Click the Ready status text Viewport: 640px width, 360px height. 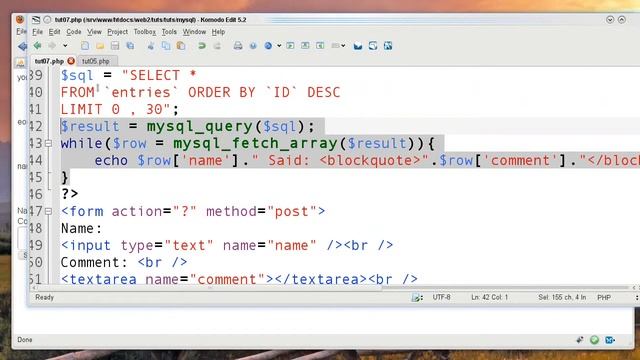pyautogui.click(x=44, y=297)
